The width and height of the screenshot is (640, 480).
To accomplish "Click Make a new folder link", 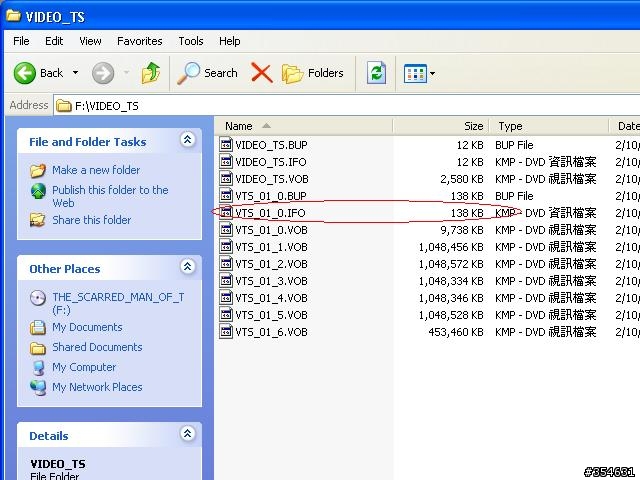I will click(96, 170).
